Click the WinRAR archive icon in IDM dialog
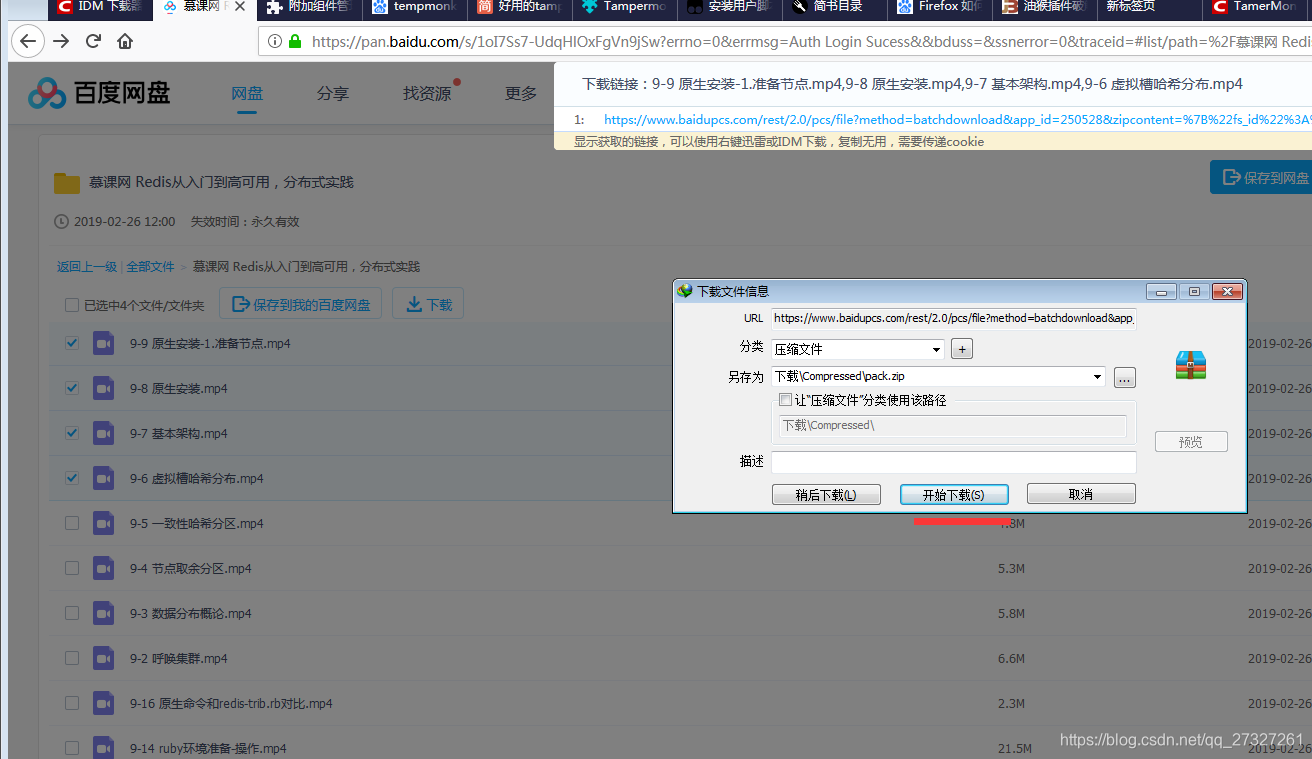The width and height of the screenshot is (1312, 759). (1190, 365)
